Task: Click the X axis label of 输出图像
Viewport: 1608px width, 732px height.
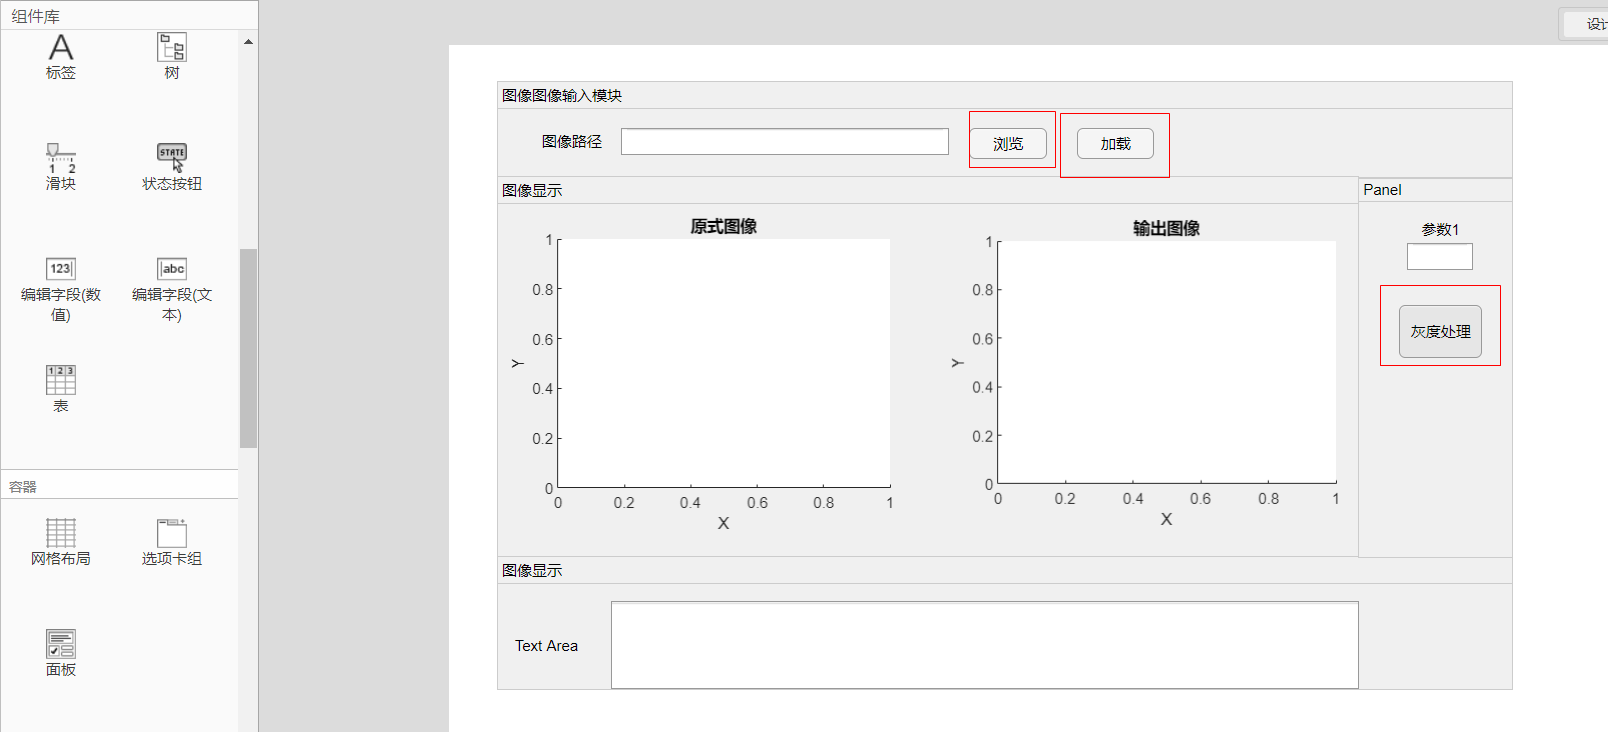Action: (x=1166, y=519)
